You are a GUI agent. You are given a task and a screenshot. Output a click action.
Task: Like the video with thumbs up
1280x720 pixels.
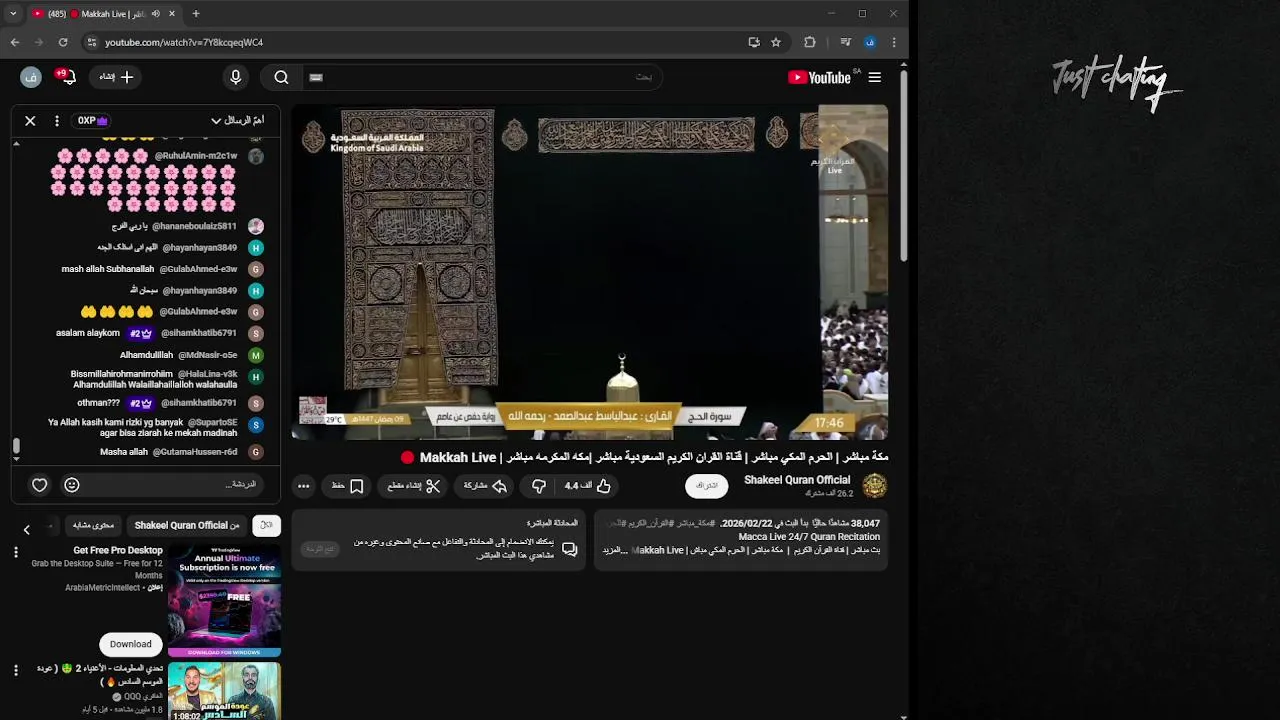click(x=588, y=486)
